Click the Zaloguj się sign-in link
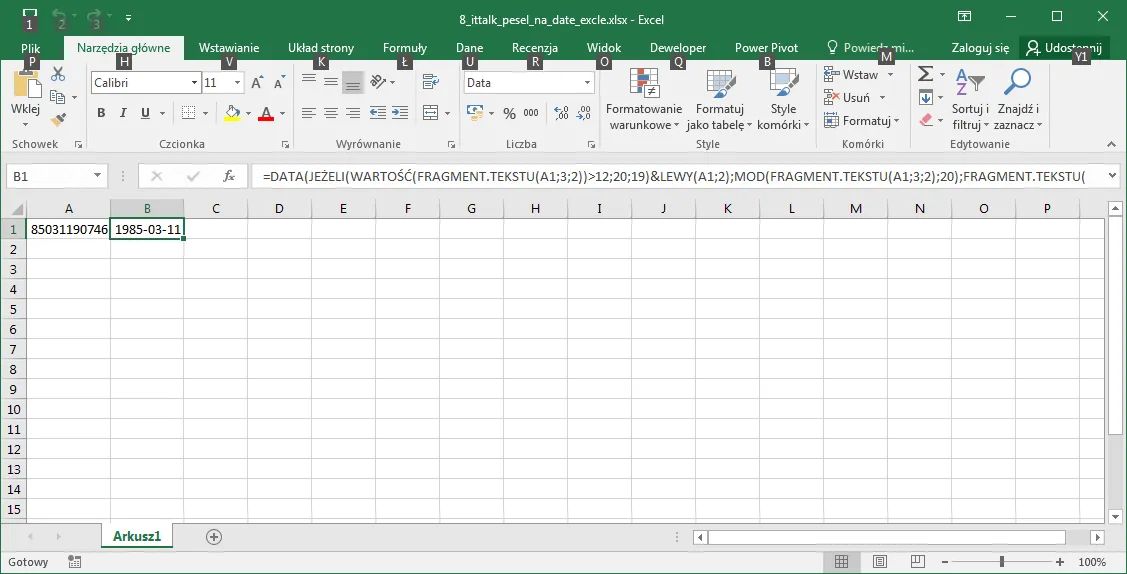 click(980, 48)
